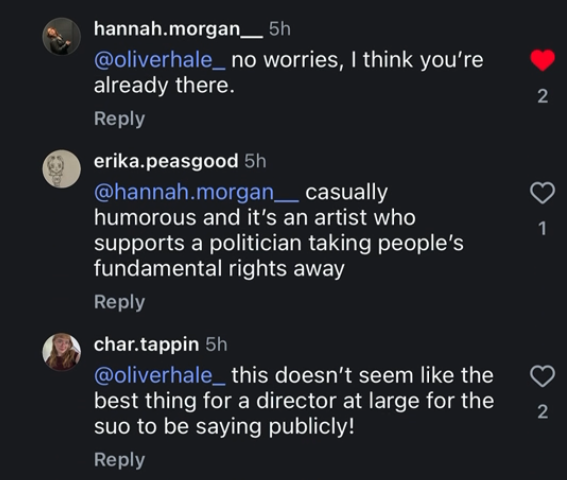Tap comment text about director at large

point(294,401)
